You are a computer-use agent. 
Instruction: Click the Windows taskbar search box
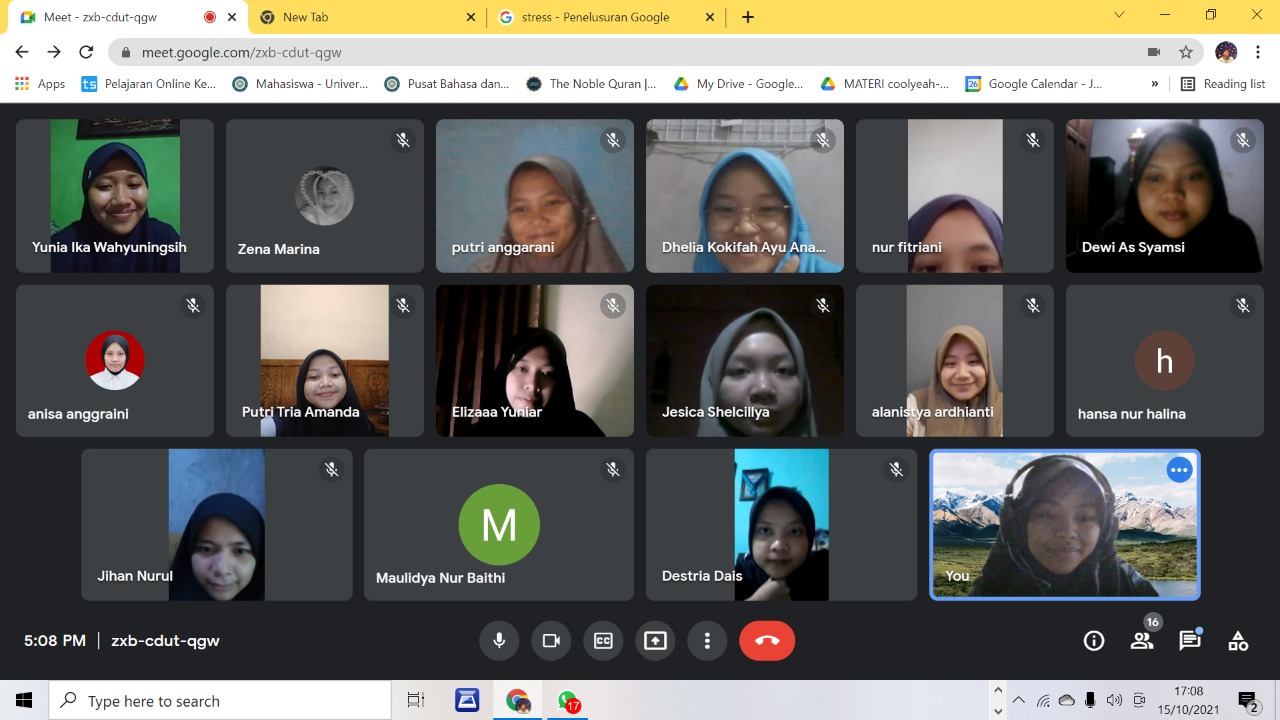220,701
